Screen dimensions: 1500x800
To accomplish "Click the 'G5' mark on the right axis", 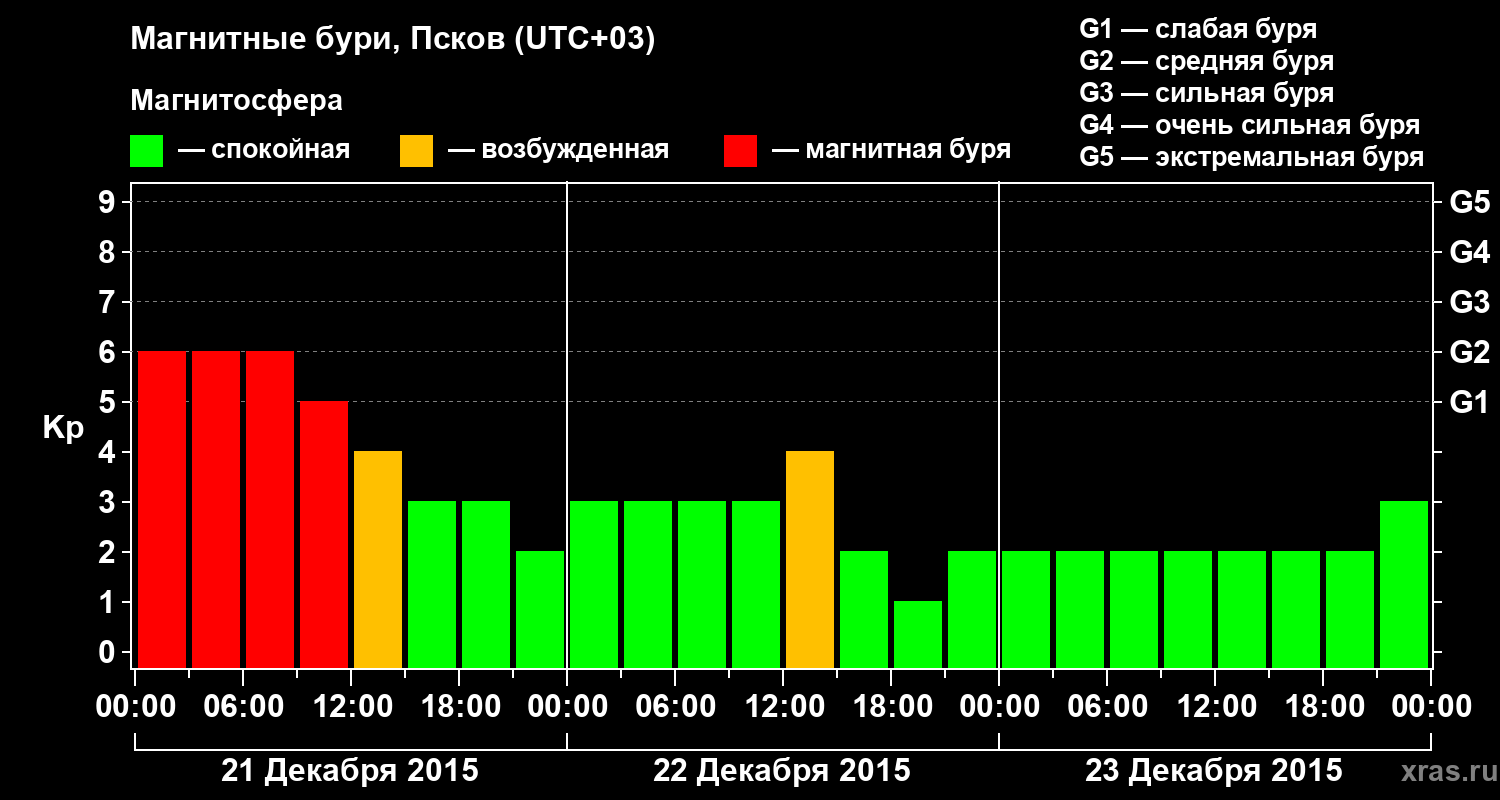I will click(x=1470, y=202).
